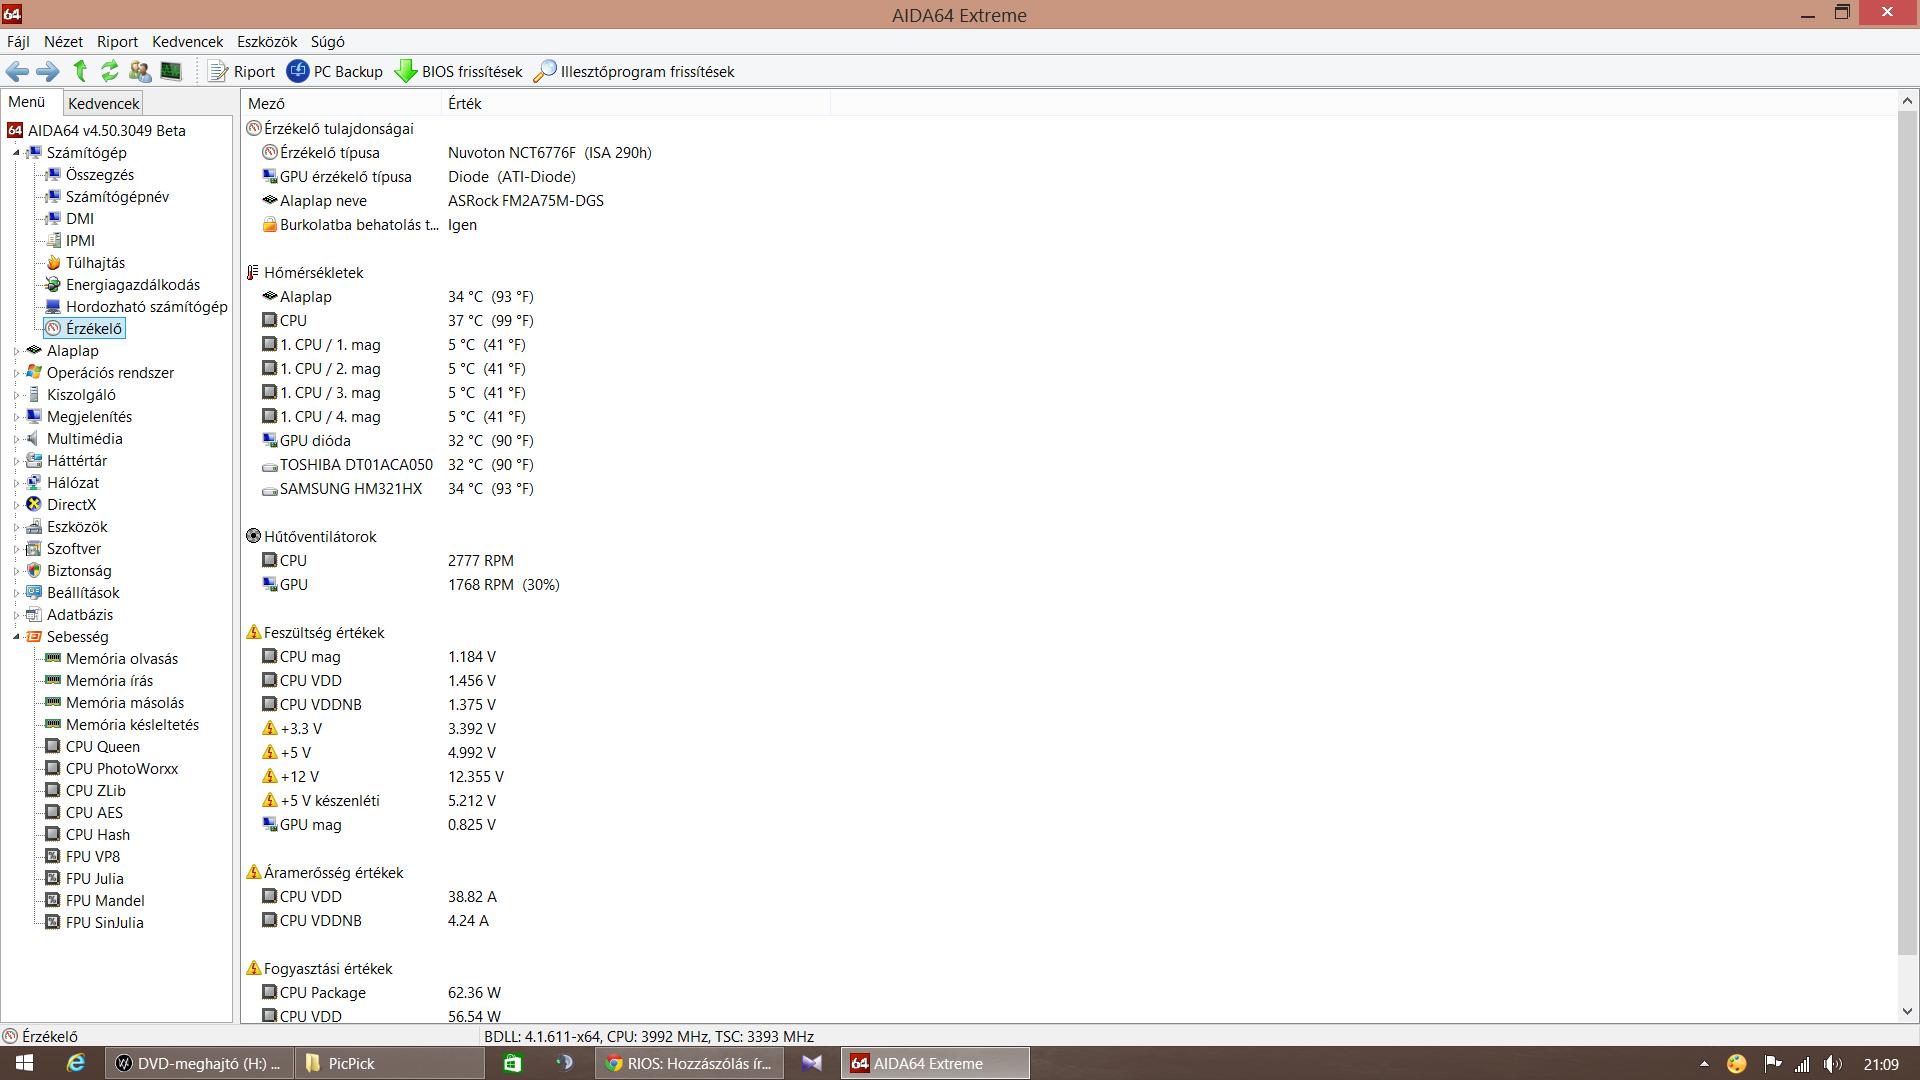Screen dimensions: 1920x1080
Task: Open the Riport menu
Action: (117, 41)
